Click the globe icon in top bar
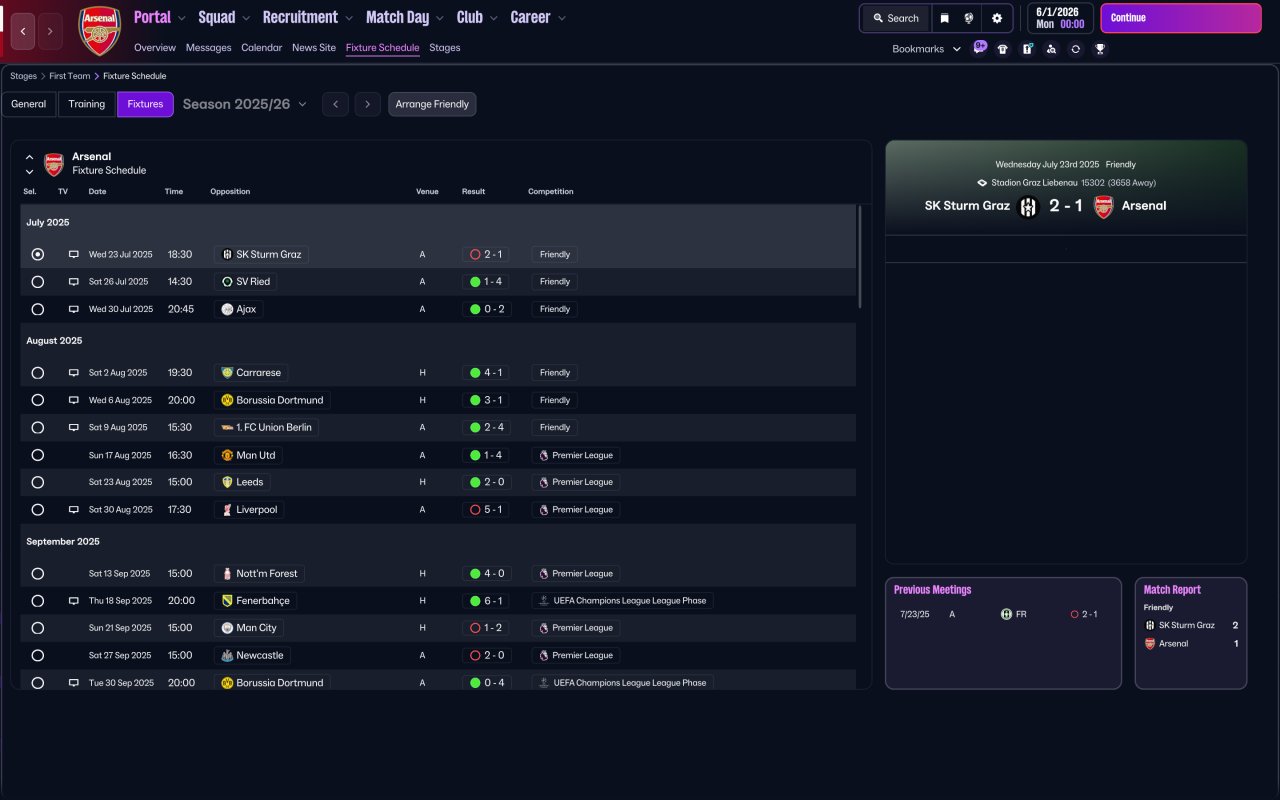Image resolution: width=1280 pixels, height=800 pixels. (969, 18)
